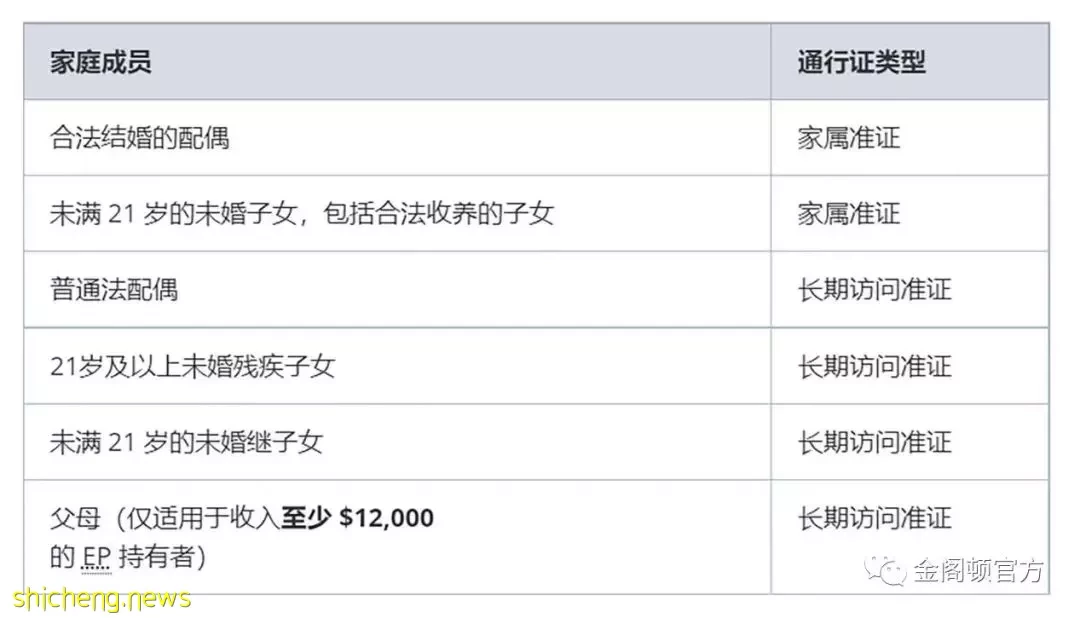Click the WeChat logo icon in watermark
The width and height of the screenshot is (1080, 618).
tap(885, 571)
